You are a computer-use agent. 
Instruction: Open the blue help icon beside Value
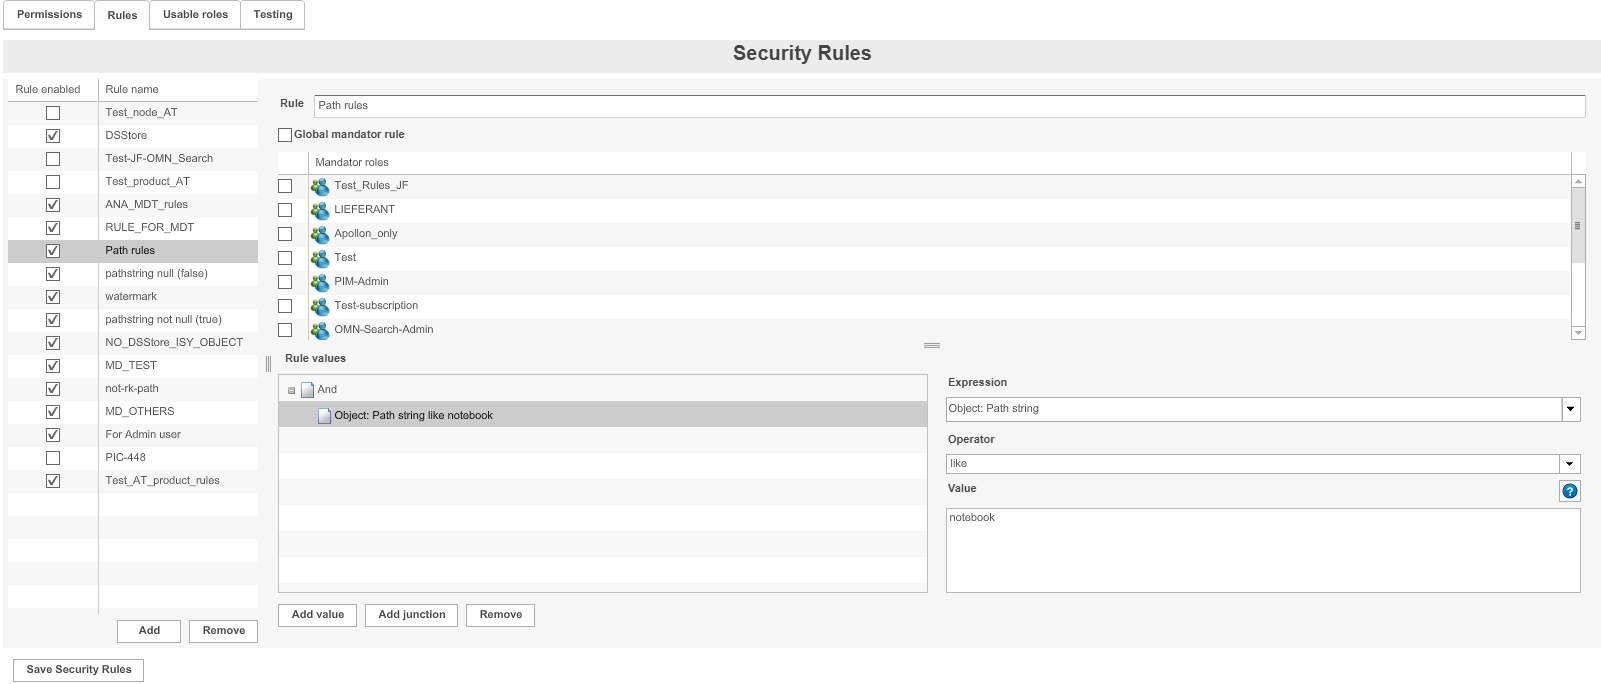click(1570, 491)
